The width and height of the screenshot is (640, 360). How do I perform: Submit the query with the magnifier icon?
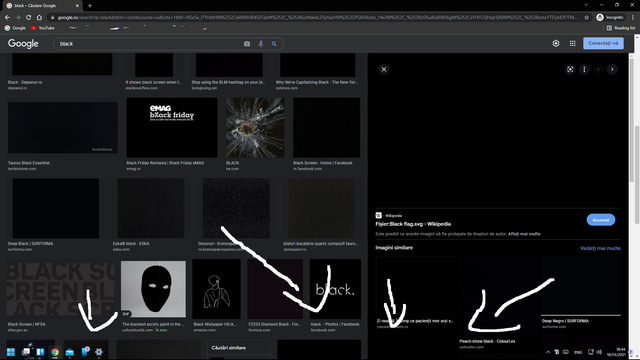click(274, 44)
